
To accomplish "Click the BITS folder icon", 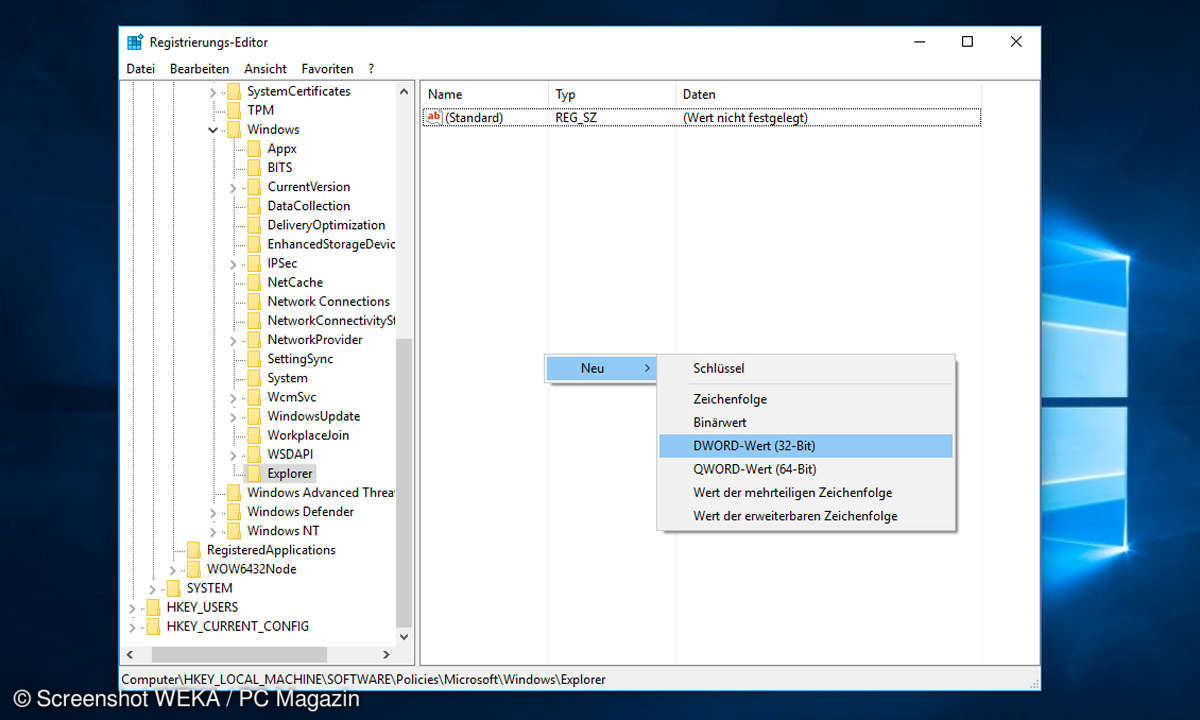I will click(254, 167).
